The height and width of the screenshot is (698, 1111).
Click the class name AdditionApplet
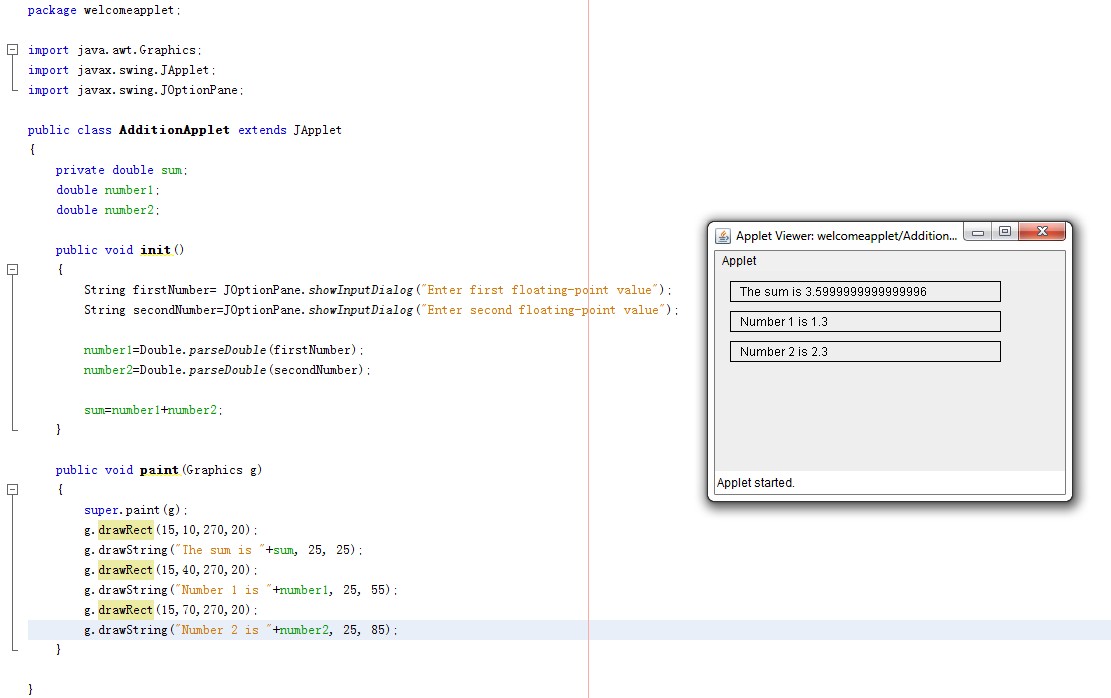[x=174, y=130]
